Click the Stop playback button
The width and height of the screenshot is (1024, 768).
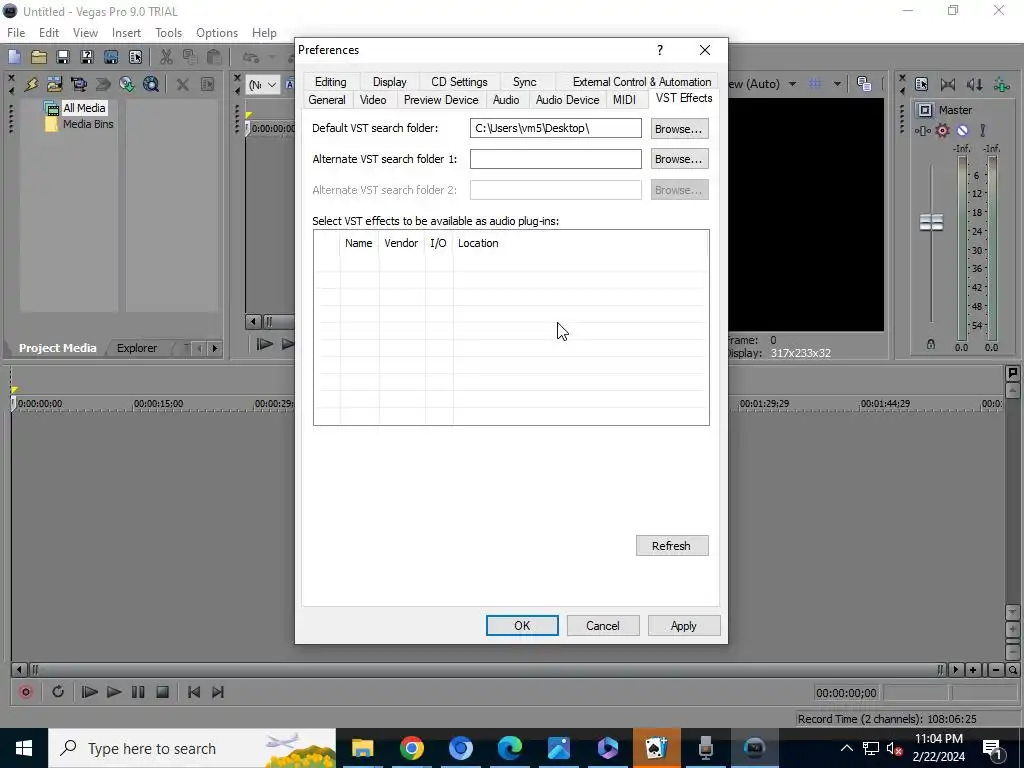click(163, 692)
